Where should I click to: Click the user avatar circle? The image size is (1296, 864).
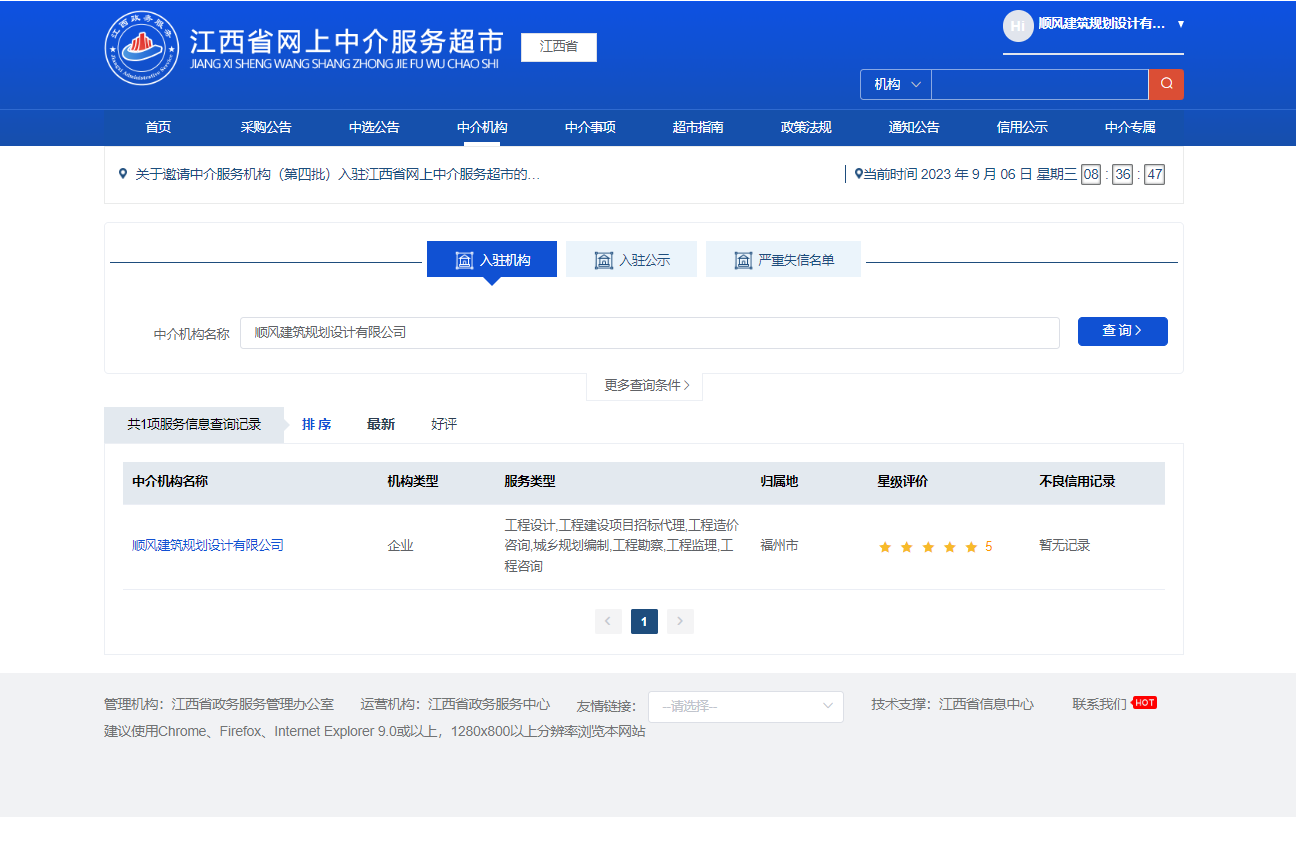tap(1018, 25)
